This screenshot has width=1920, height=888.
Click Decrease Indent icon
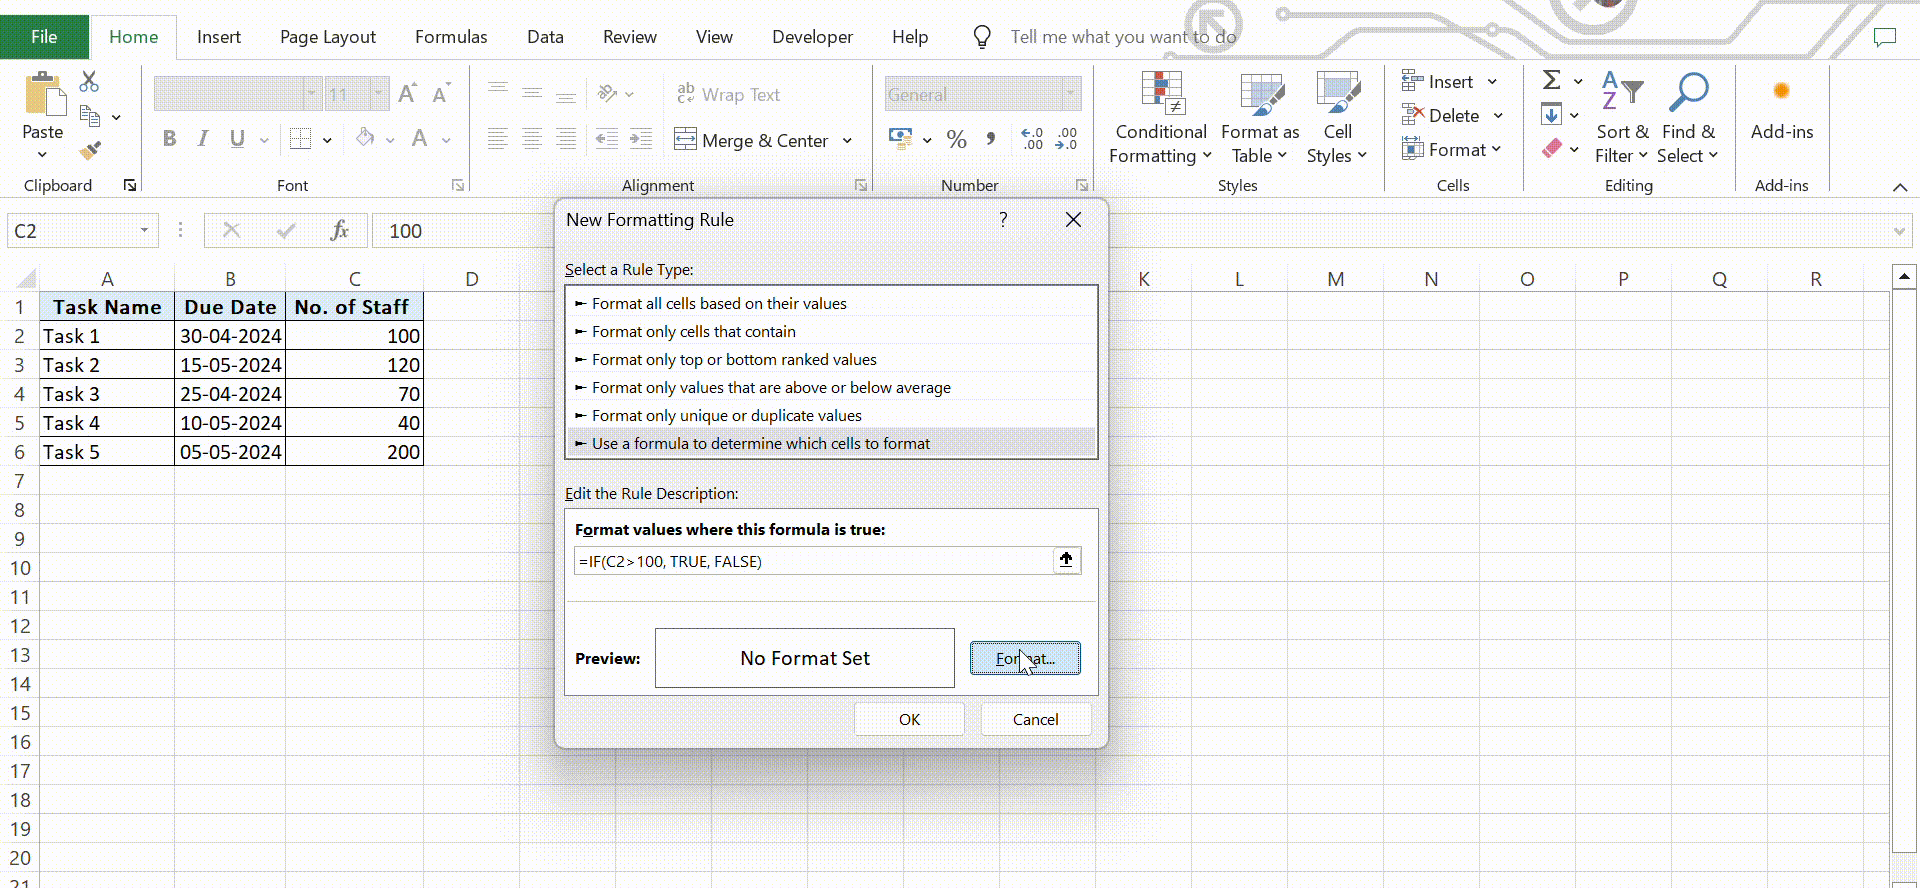coord(606,139)
